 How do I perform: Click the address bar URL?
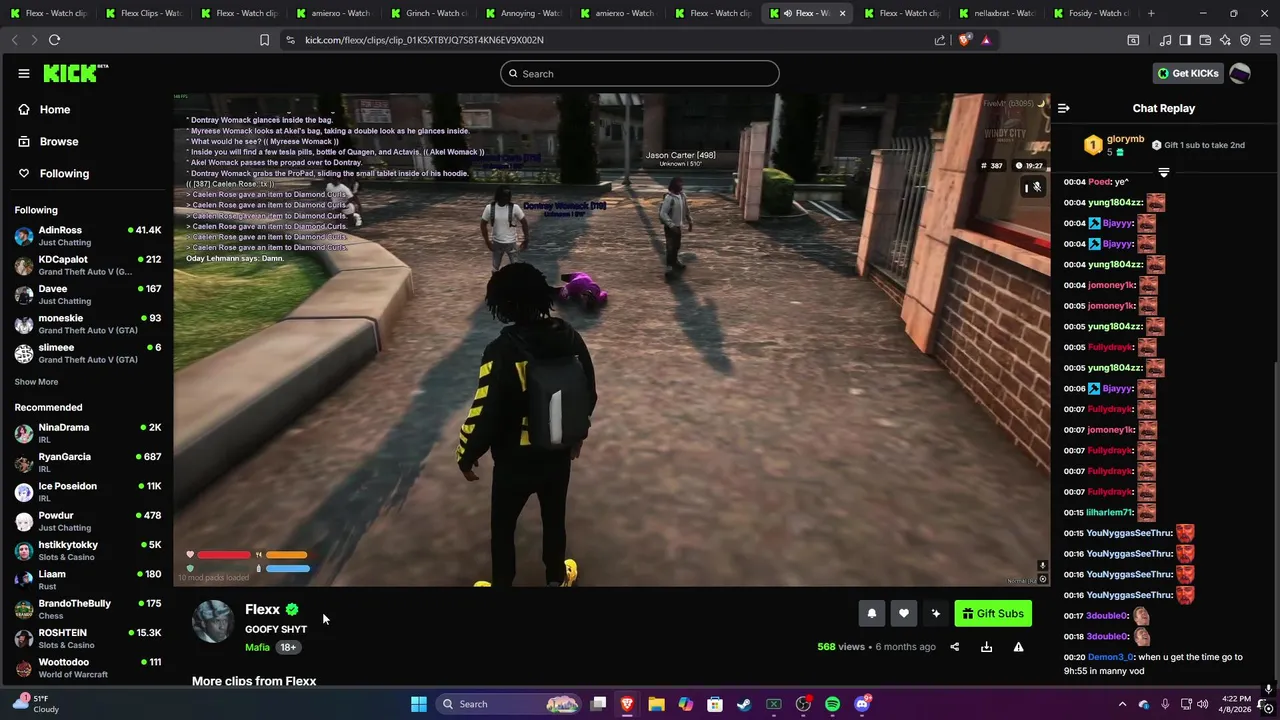[424, 40]
